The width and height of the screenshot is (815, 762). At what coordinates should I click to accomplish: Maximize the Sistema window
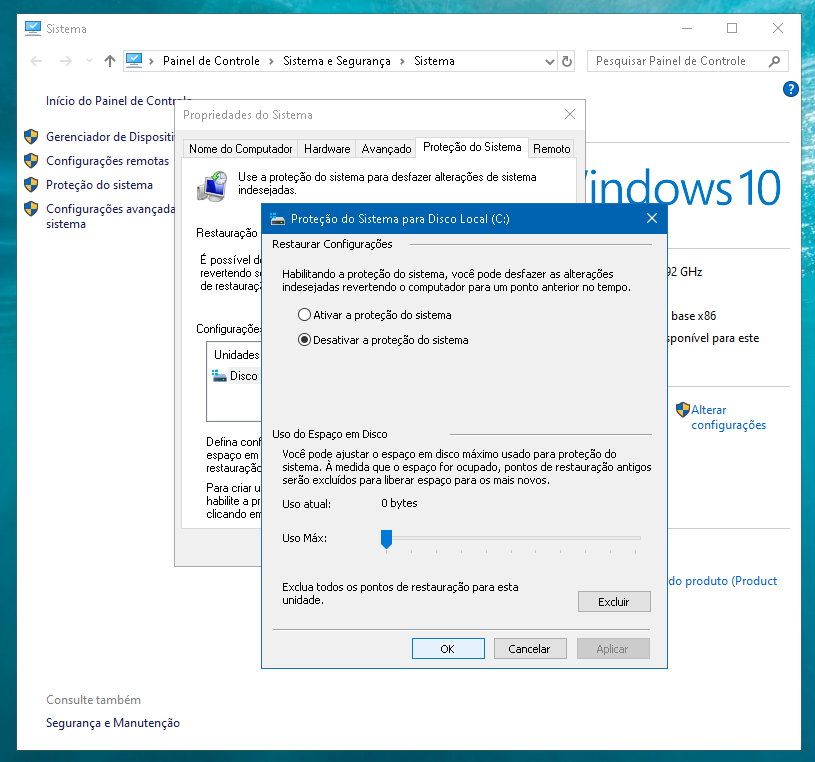(x=732, y=28)
